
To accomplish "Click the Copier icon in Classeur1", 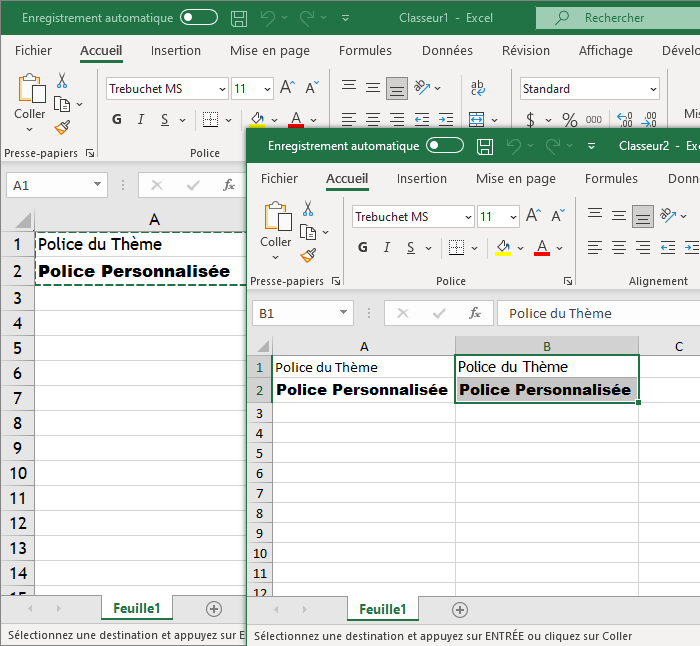I will pos(62,104).
